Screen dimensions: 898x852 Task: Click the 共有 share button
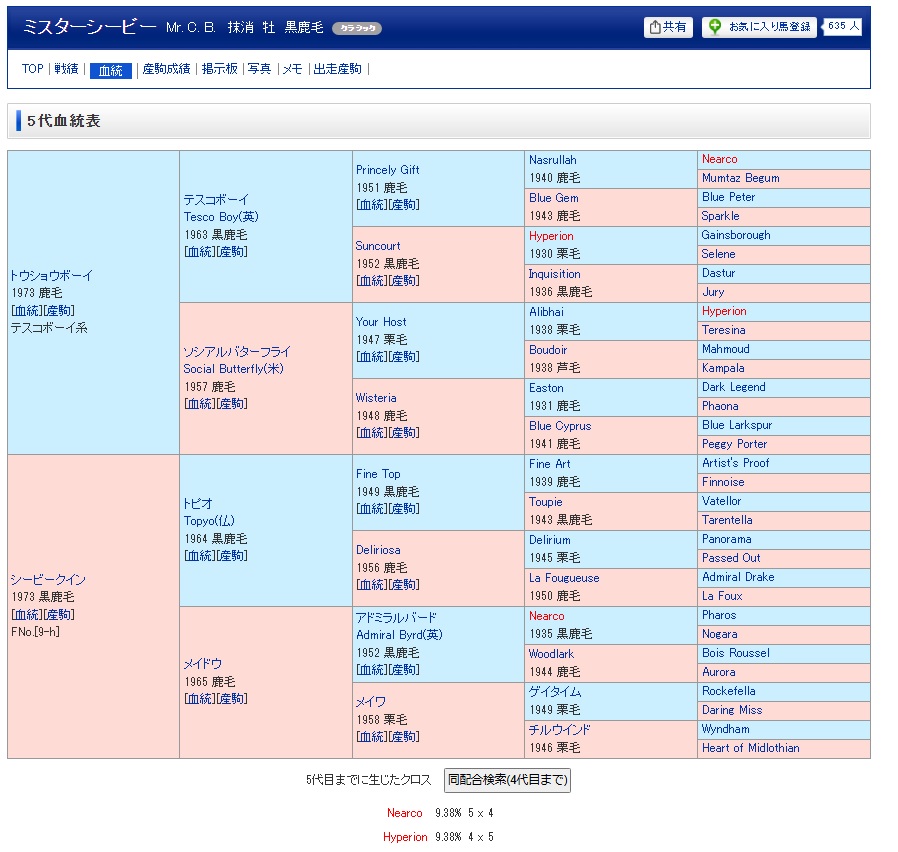[x=668, y=27]
